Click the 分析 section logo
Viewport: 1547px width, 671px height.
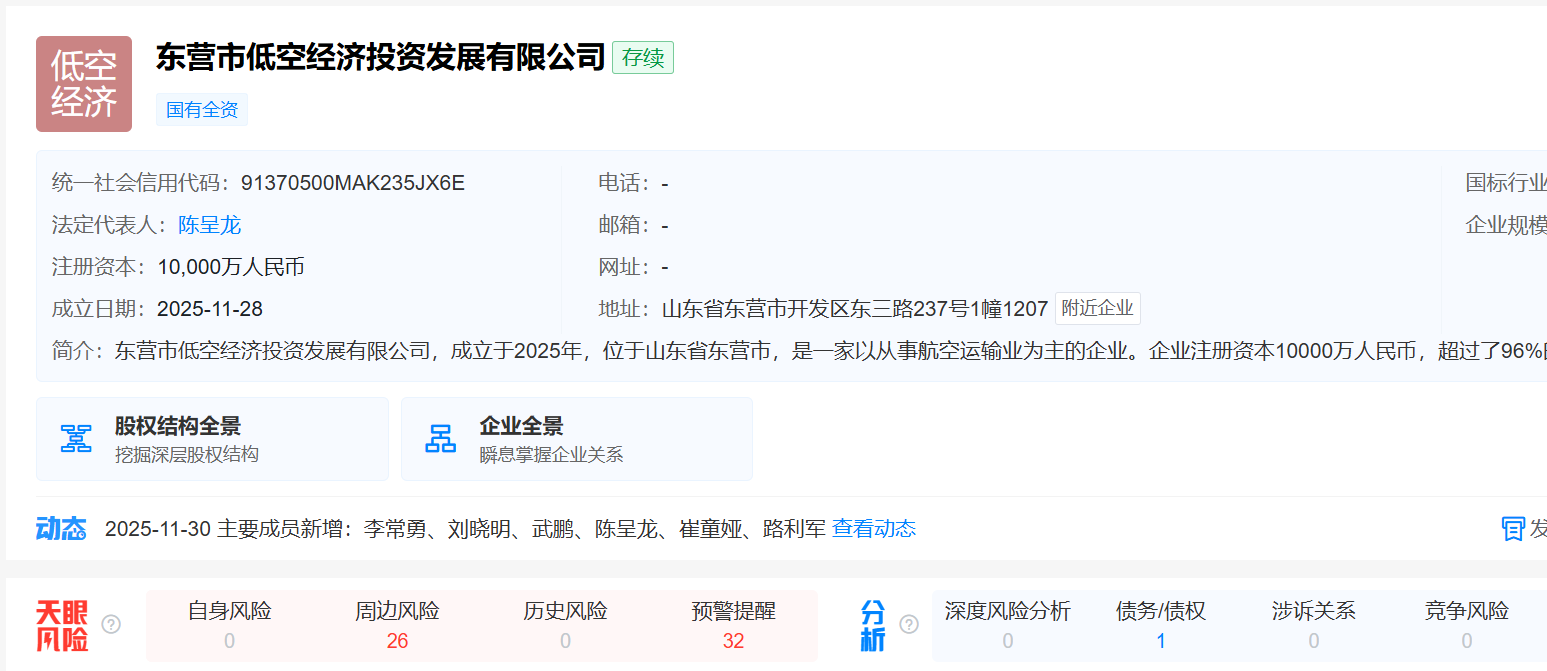(x=873, y=625)
